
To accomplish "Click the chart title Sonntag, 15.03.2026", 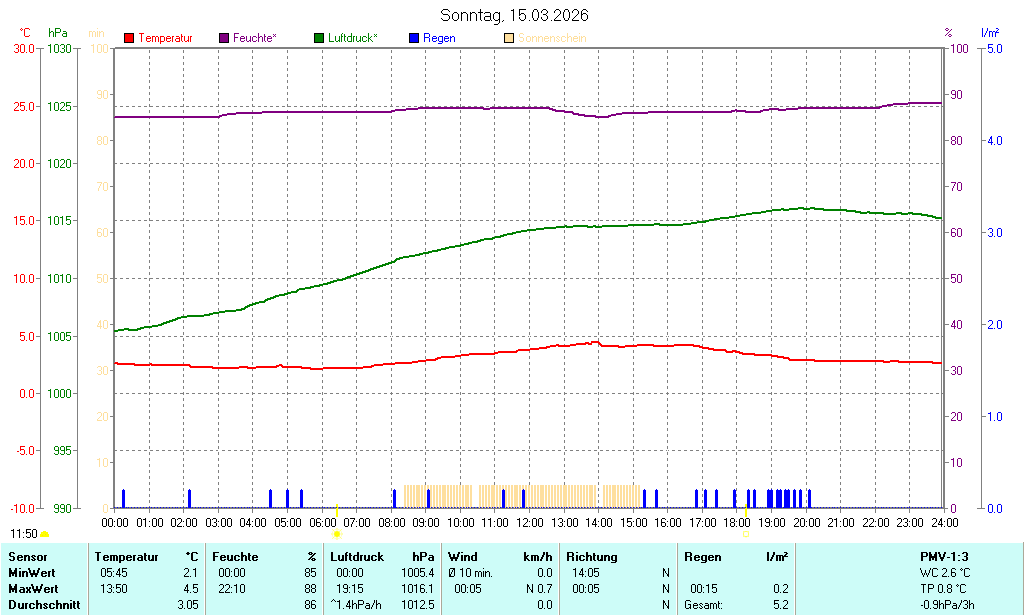I will (514, 15).
